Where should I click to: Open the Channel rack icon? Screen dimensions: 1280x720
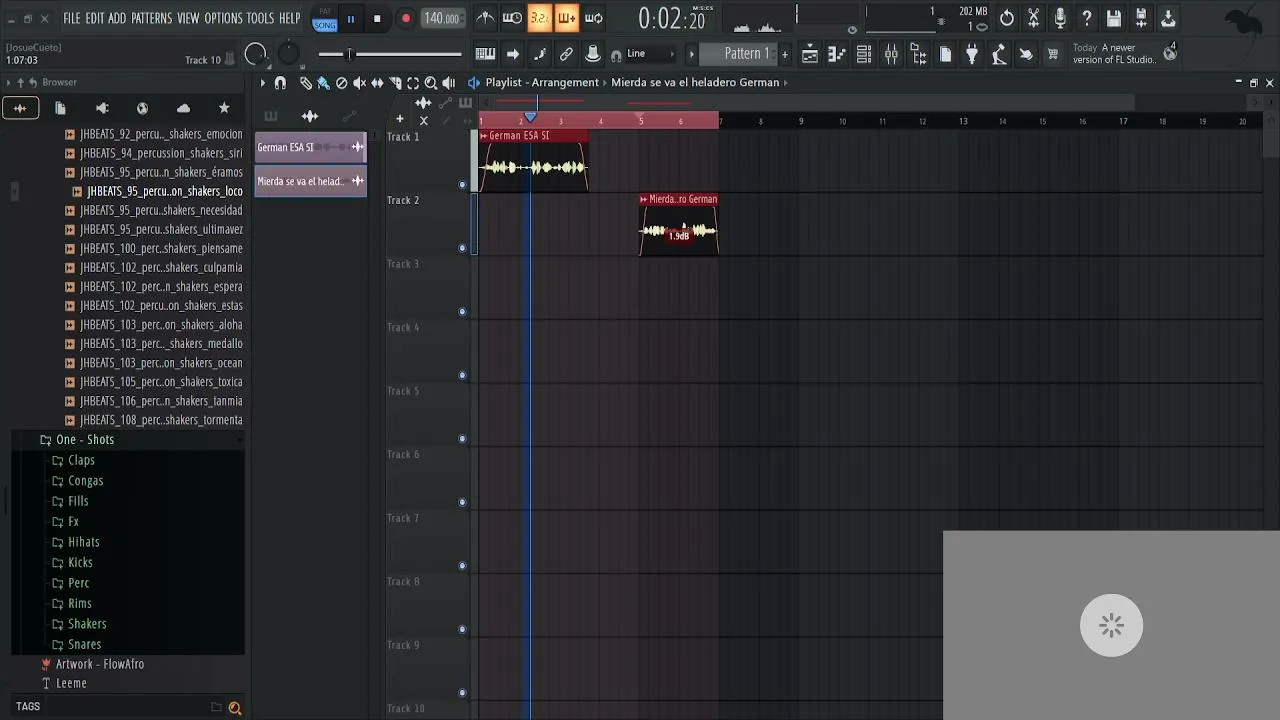click(864, 55)
